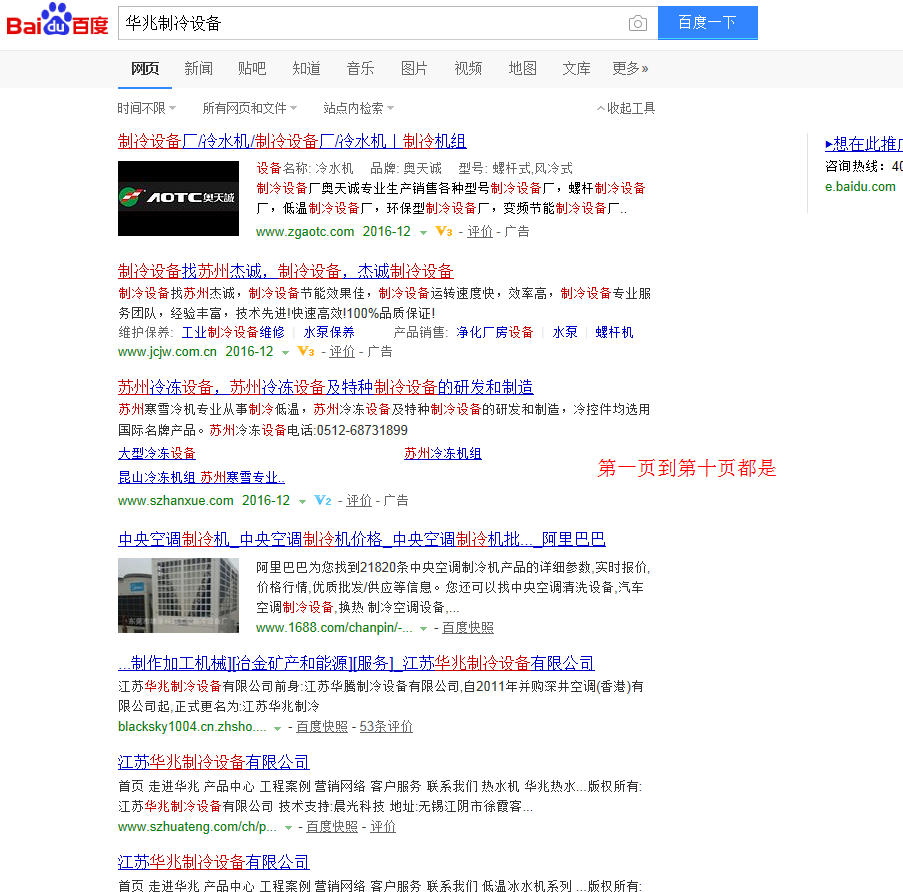Switch to 图片 tab
This screenshot has width=903, height=892.
click(x=414, y=69)
